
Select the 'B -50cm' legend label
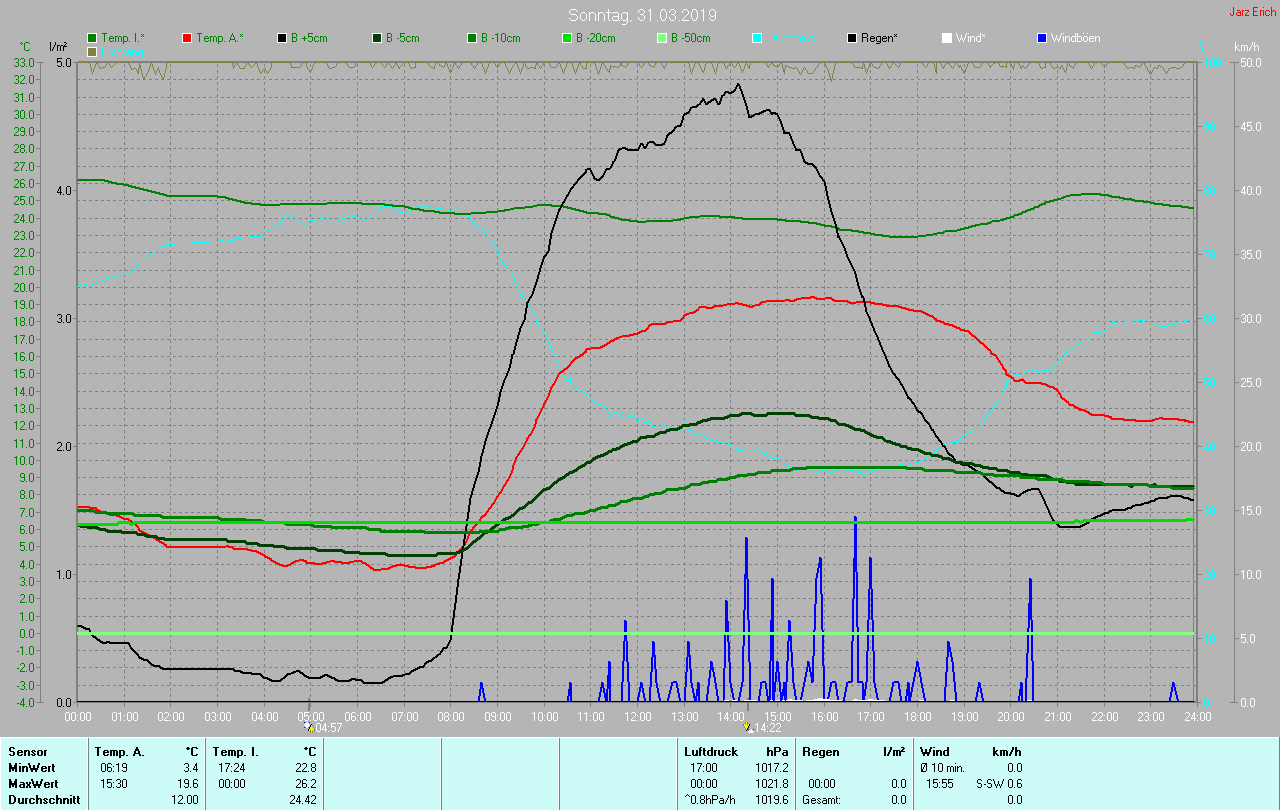691,38
